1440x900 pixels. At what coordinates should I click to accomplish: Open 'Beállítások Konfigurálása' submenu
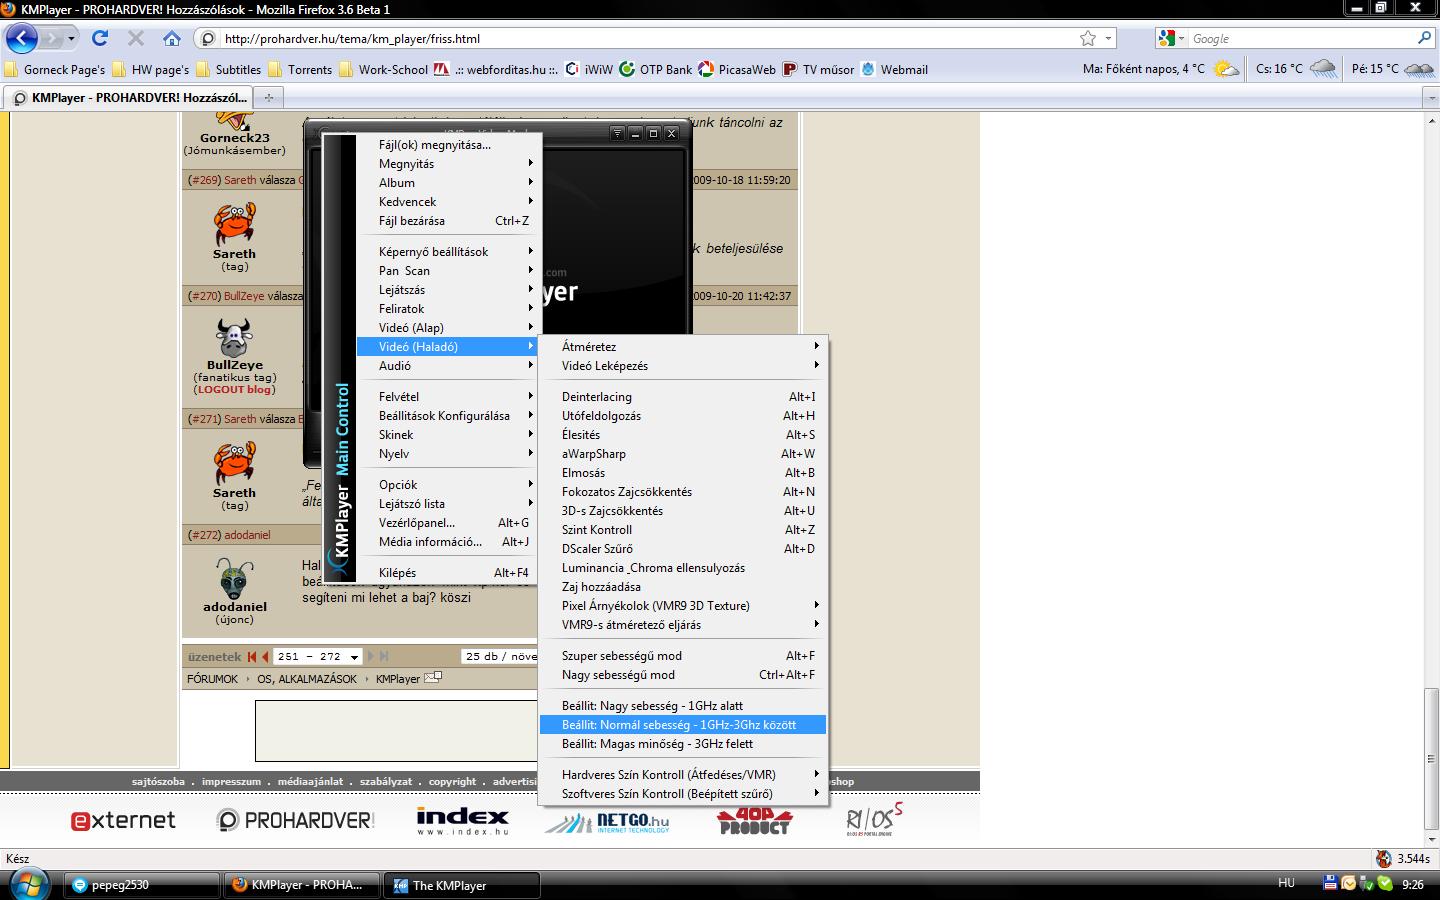(450, 416)
